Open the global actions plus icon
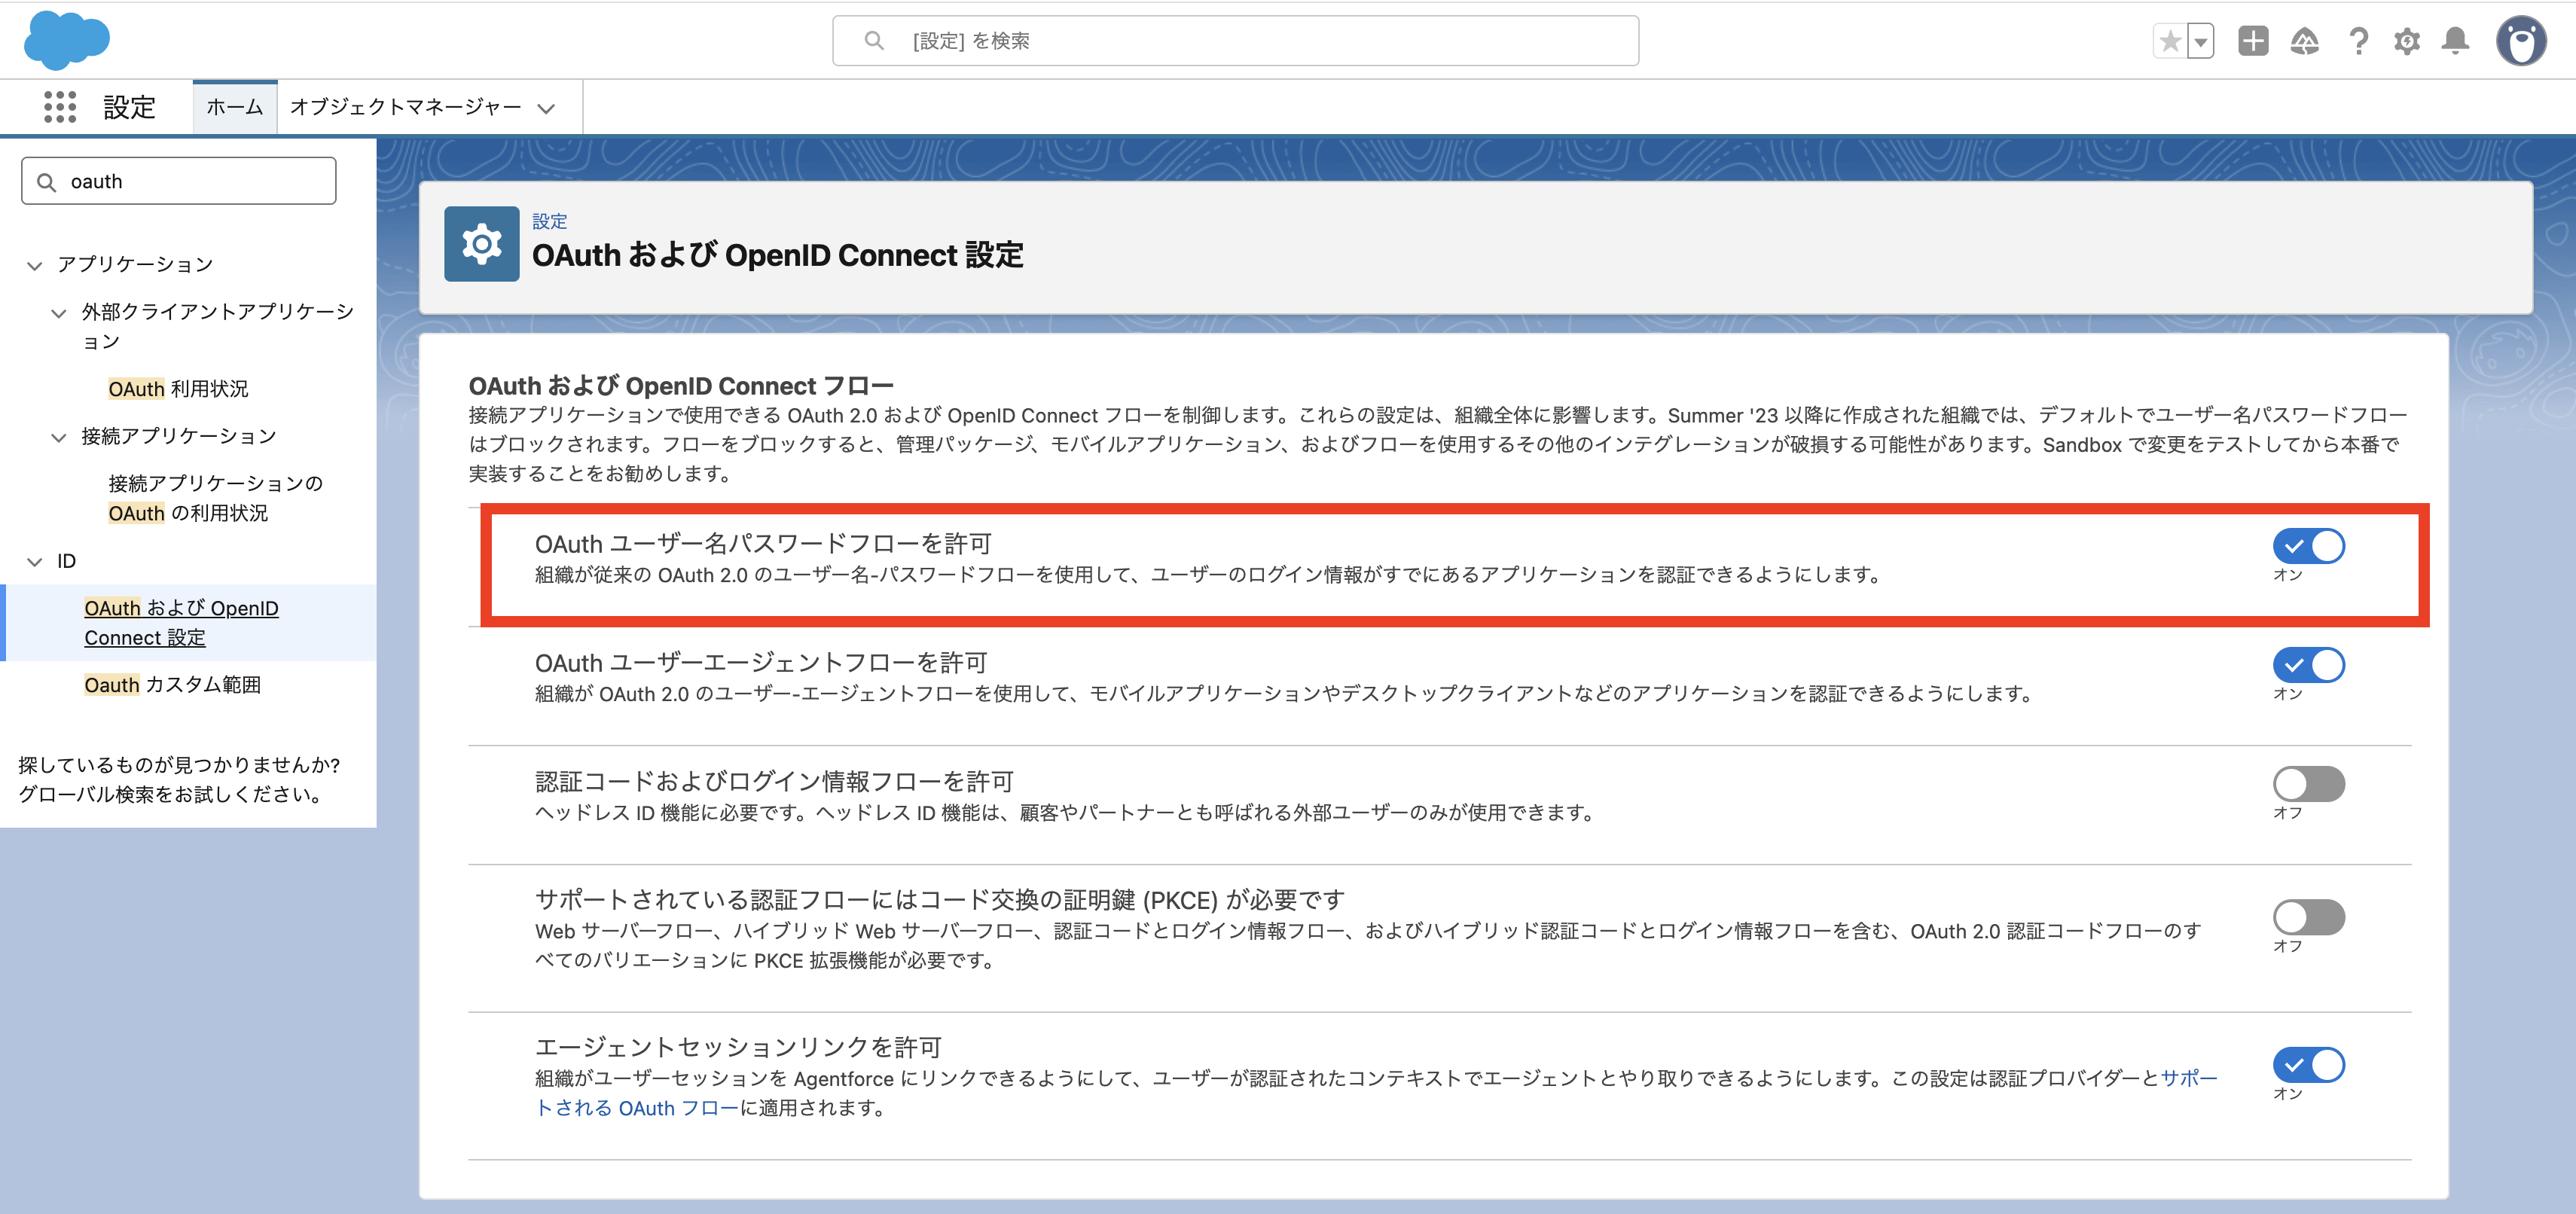 pos(2253,41)
